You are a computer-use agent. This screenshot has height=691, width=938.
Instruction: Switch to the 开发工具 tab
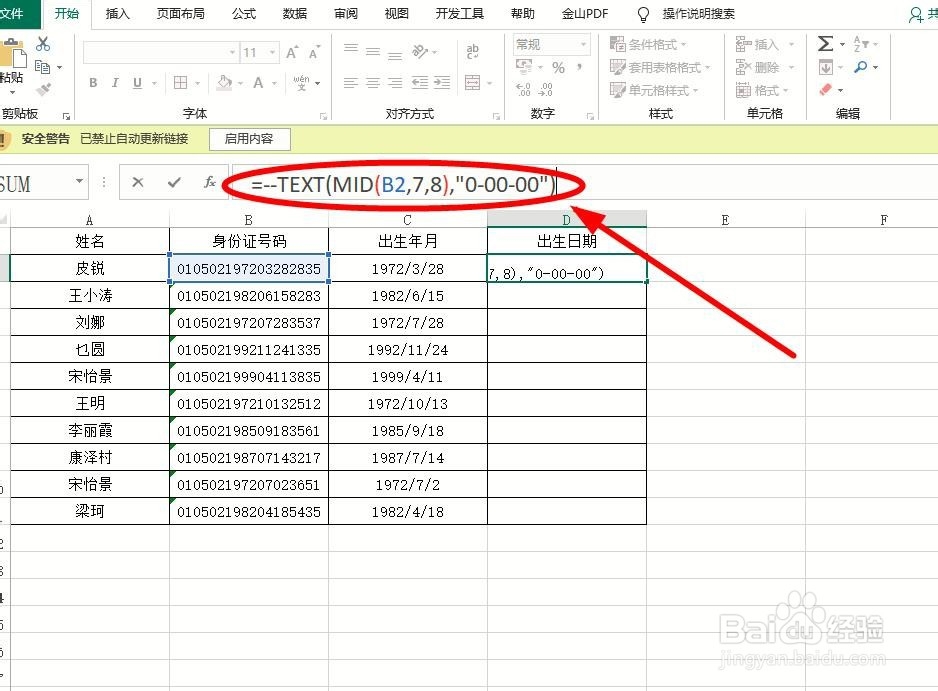click(x=459, y=14)
